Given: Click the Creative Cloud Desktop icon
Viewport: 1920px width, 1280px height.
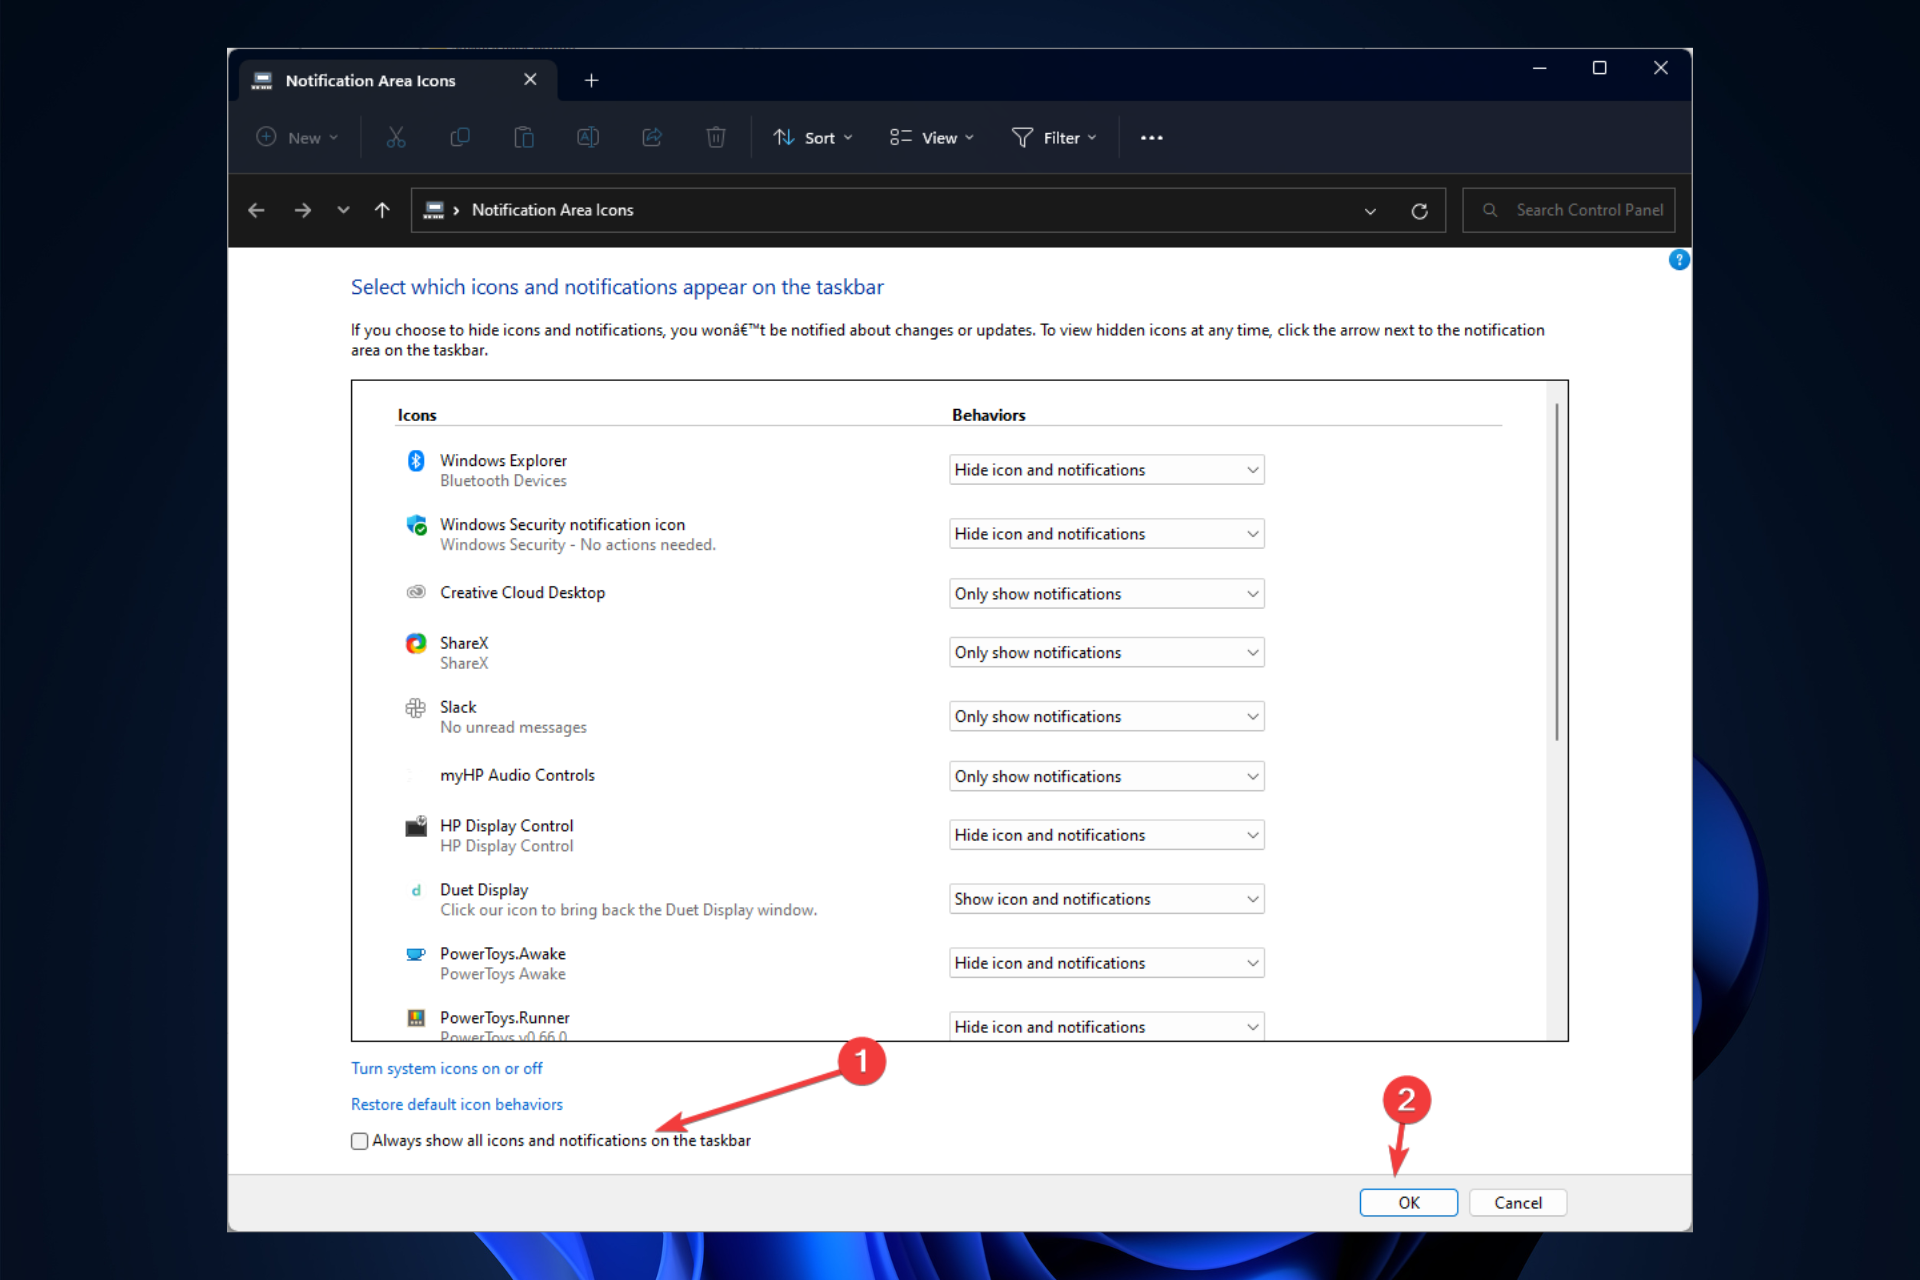Looking at the screenshot, I should (416, 592).
